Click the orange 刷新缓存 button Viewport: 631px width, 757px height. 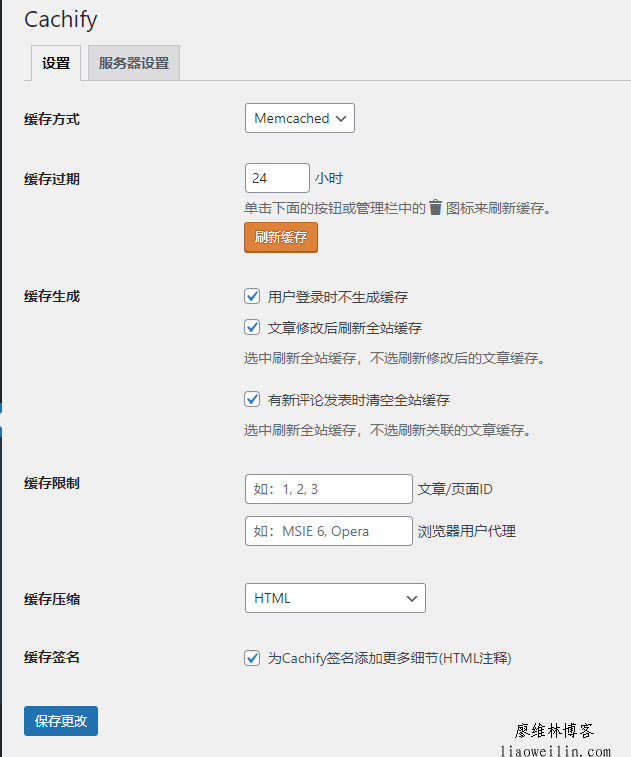(281, 237)
